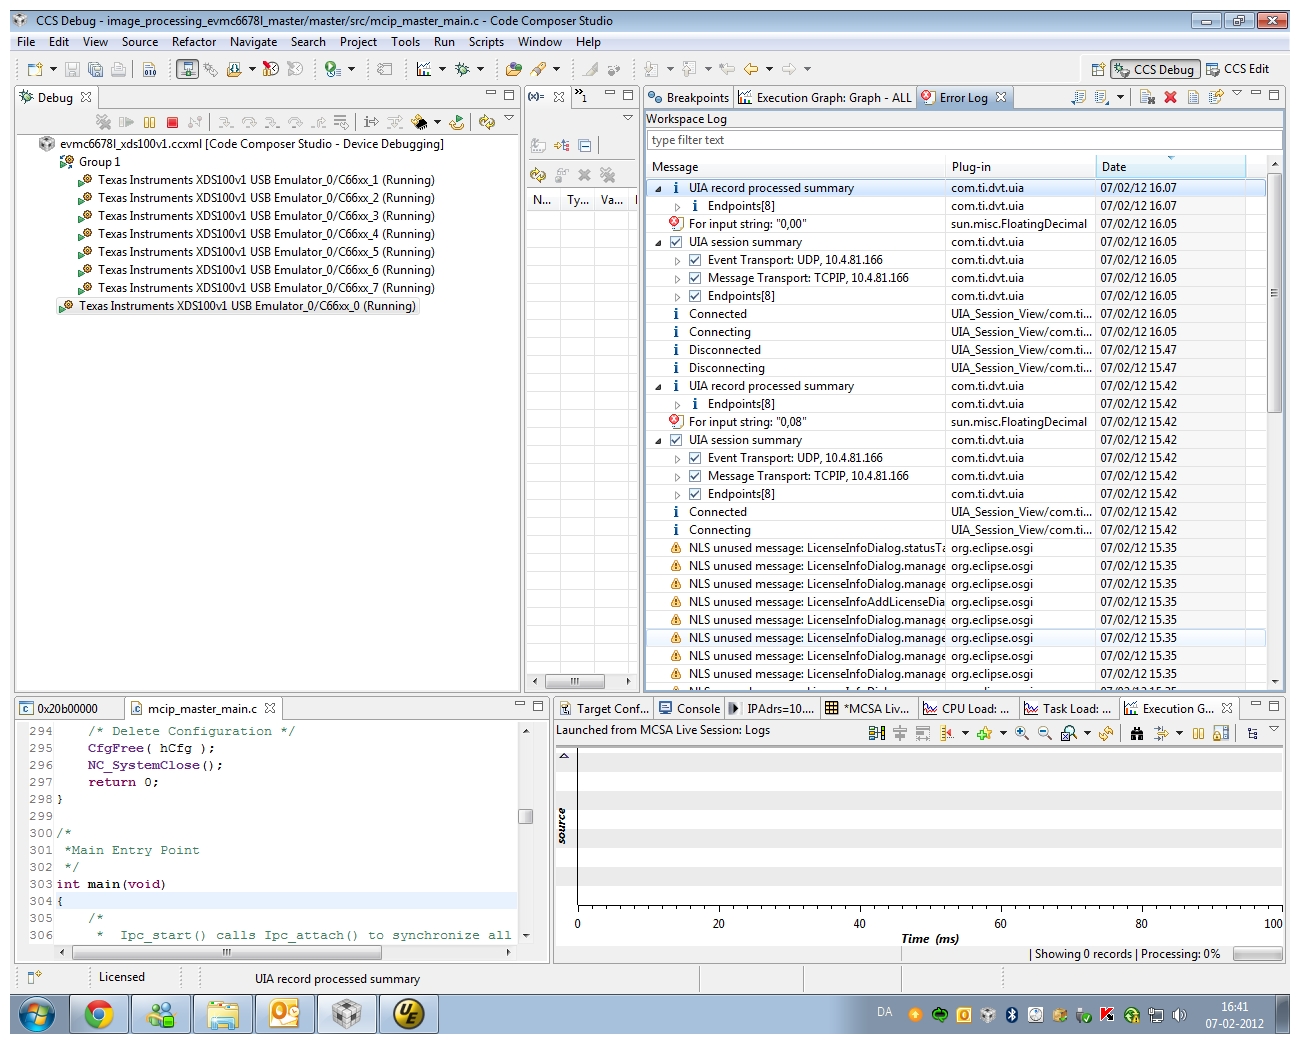1299x1043 pixels.
Task: Open Google Chrome from the taskbar
Action: pos(98,1014)
